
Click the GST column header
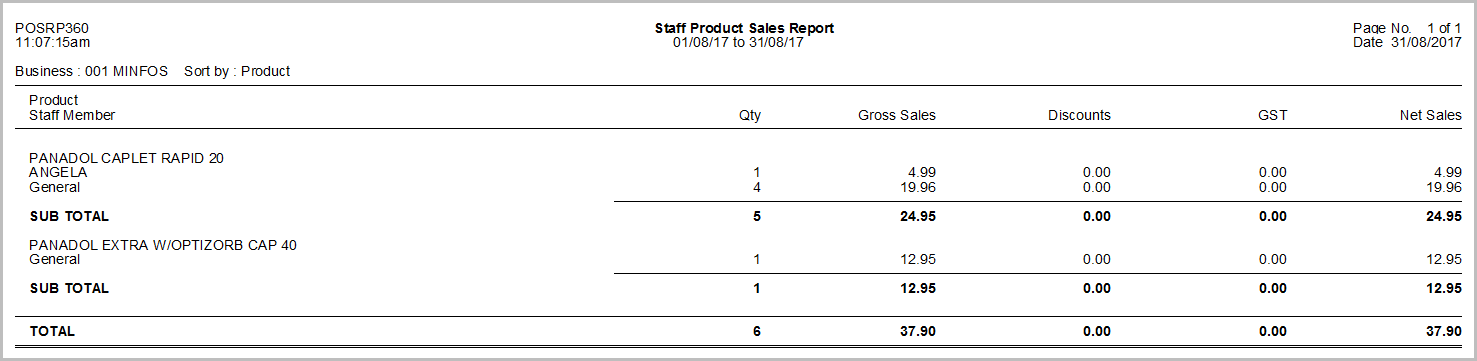pyautogui.click(x=1272, y=115)
